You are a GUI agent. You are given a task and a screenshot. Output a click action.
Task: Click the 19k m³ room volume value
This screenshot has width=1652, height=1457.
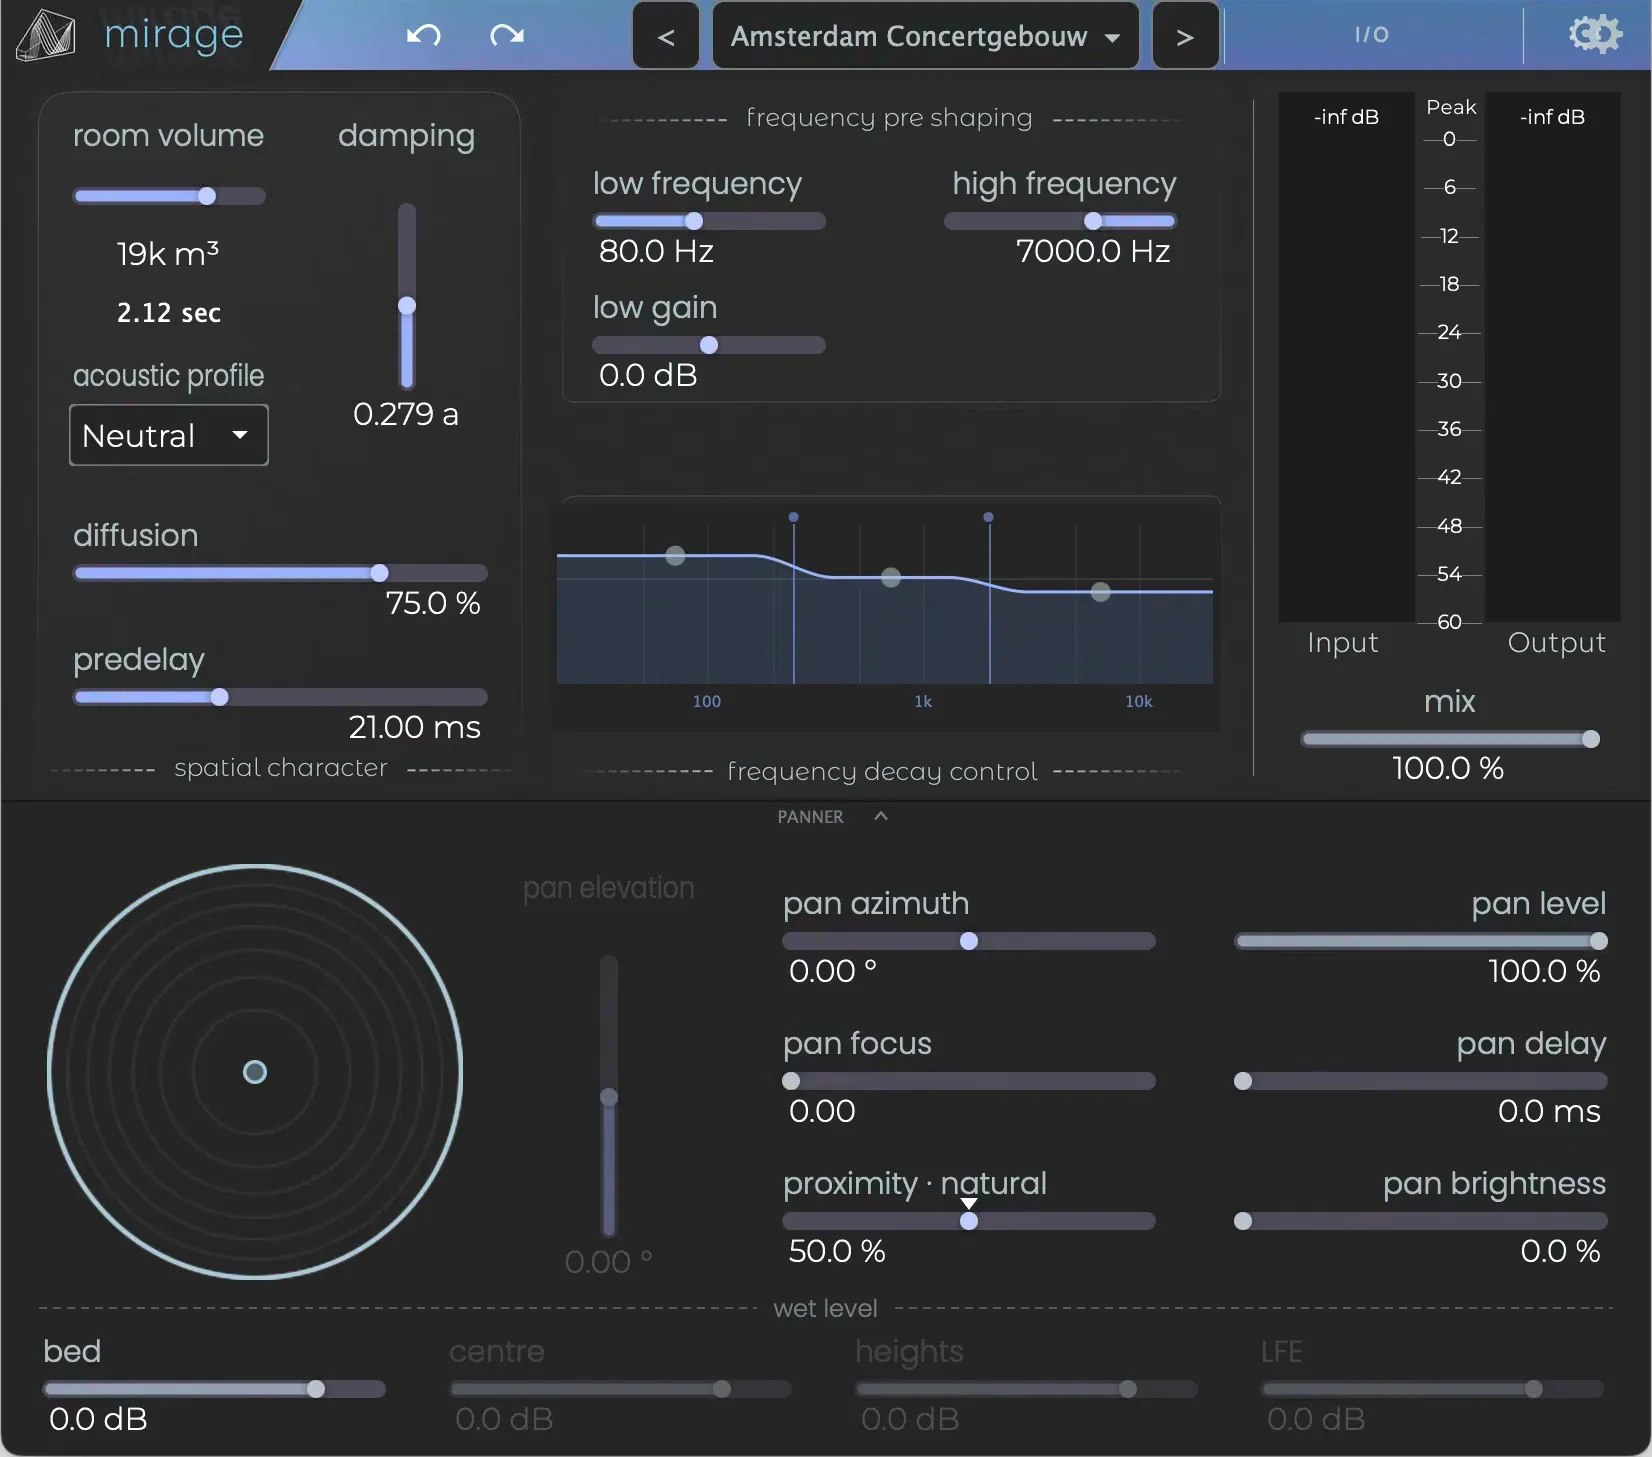(168, 254)
